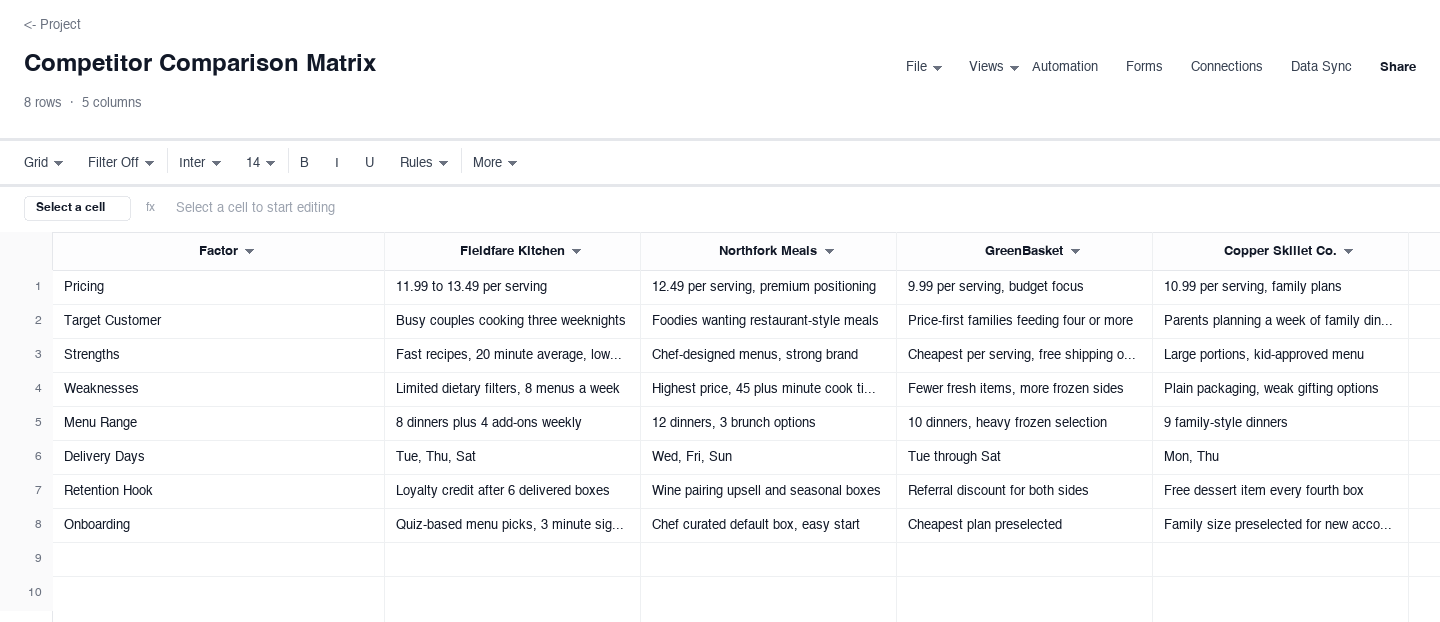Click the Select a cell name box
Viewport: 1440px width, 622px height.
pyautogui.click(x=77, y=208)
